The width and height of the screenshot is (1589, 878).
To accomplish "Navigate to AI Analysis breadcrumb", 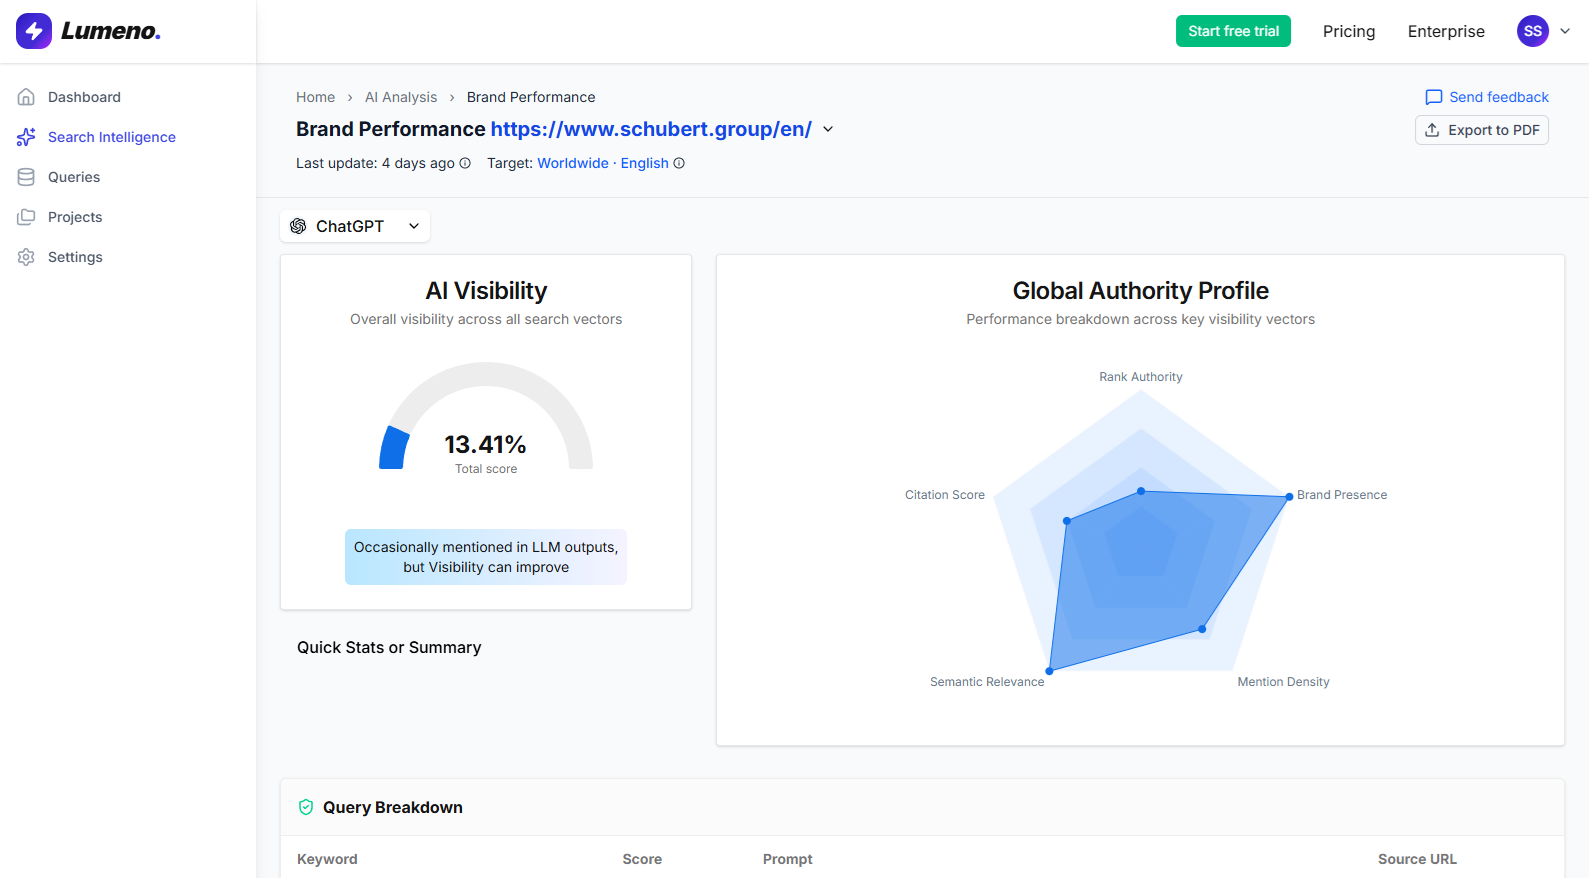I will click(x=401, y=97).
